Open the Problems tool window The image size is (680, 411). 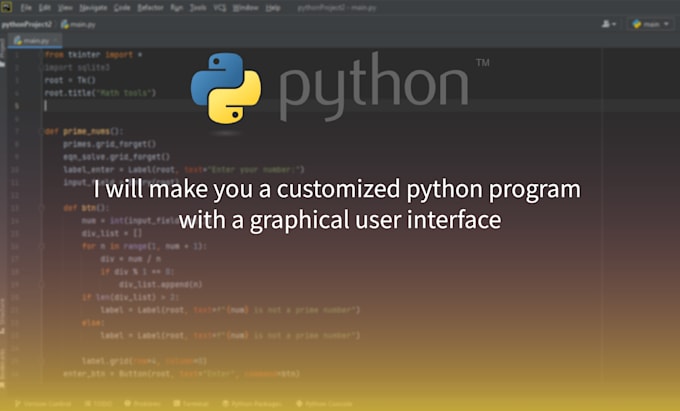(143, 404)
